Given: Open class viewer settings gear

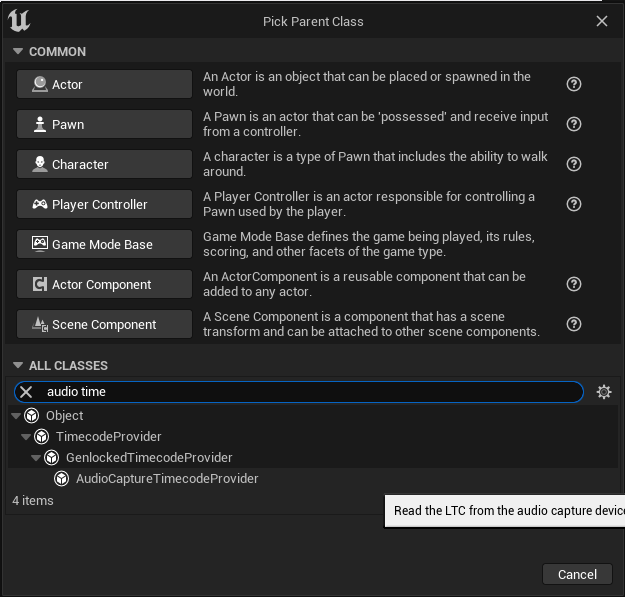Looking at the screenshot, I should click(604, 392).
